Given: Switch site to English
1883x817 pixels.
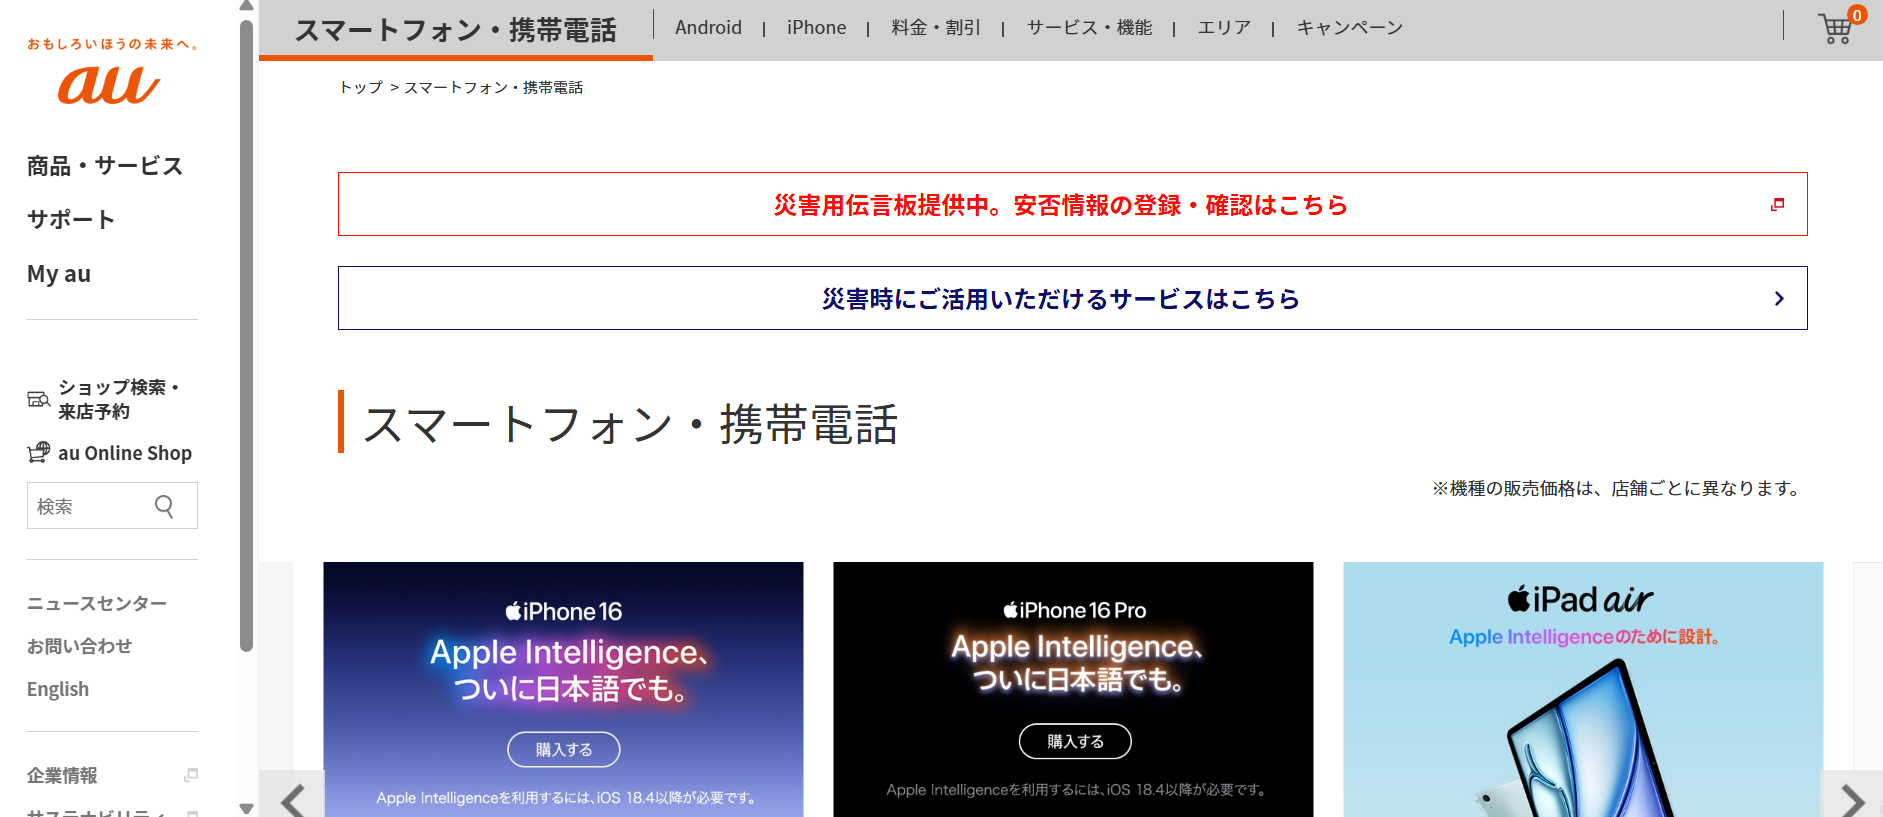Looking at the screenshot, I should tap(58, 689).
